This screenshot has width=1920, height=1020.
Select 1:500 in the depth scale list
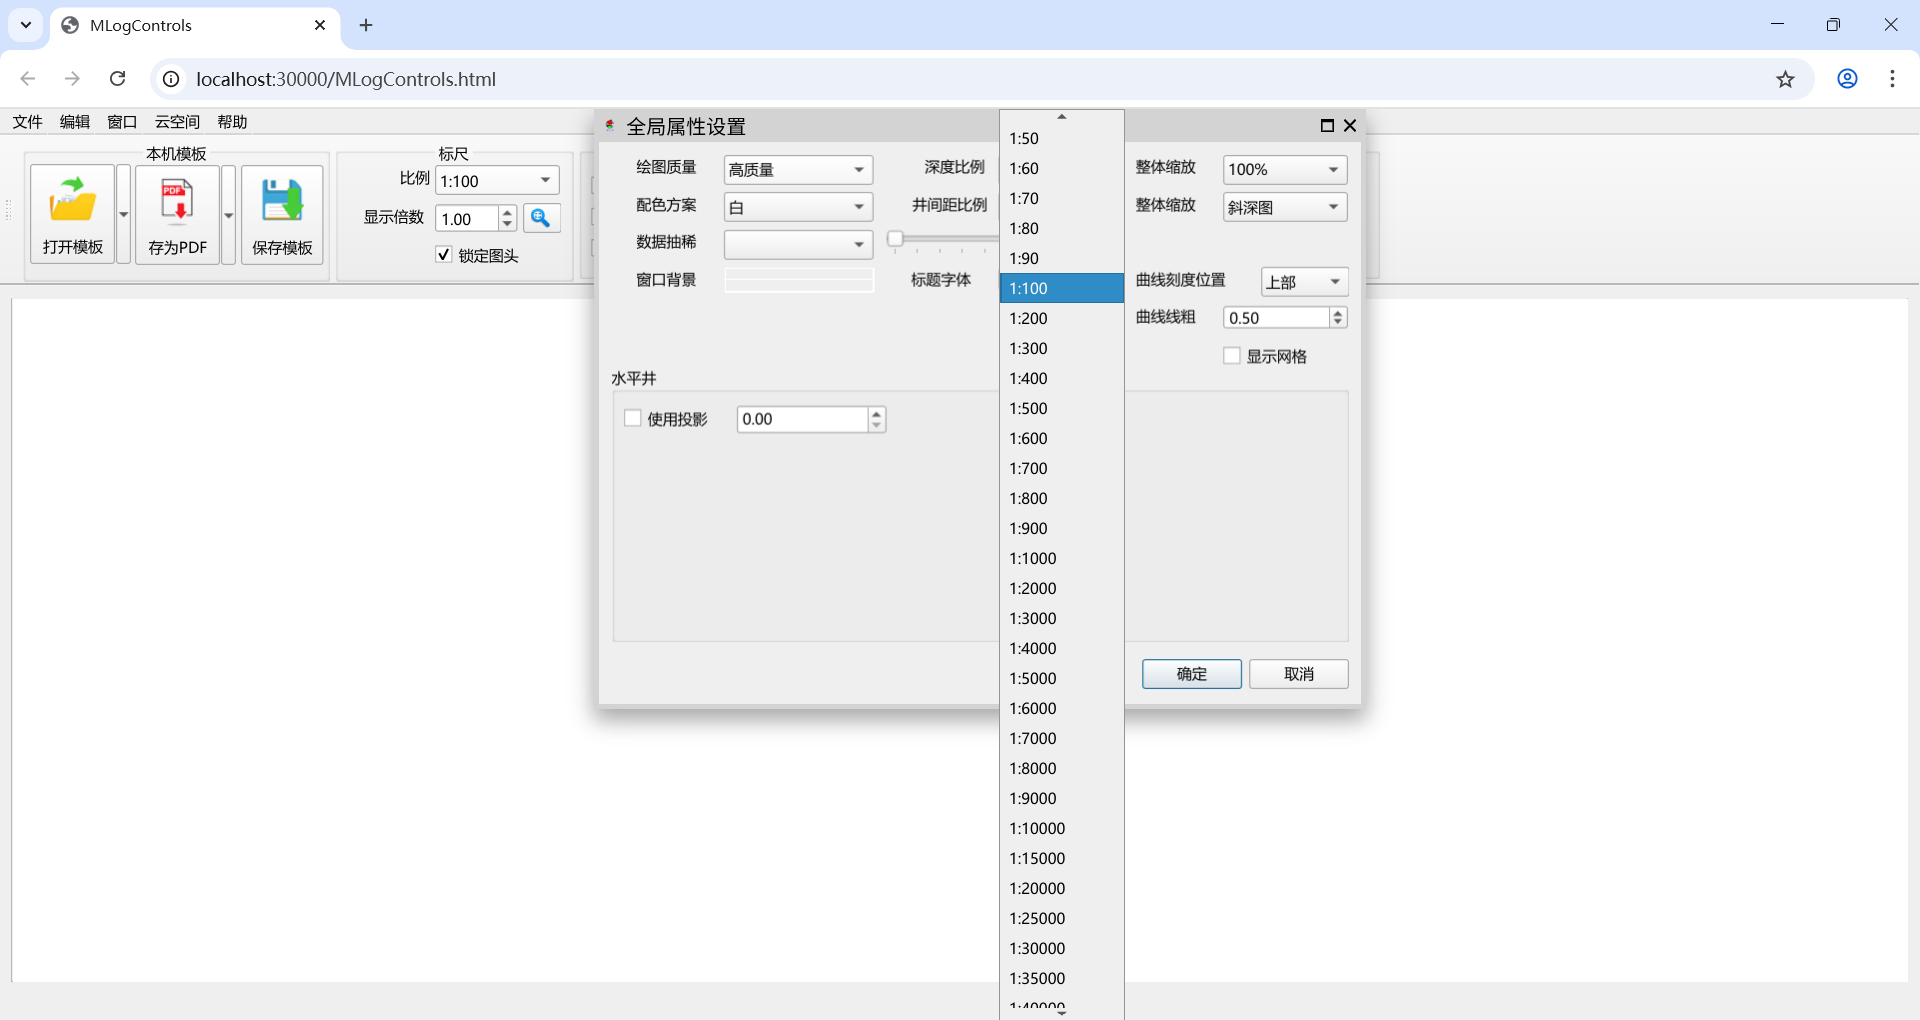coord(1029,408)
